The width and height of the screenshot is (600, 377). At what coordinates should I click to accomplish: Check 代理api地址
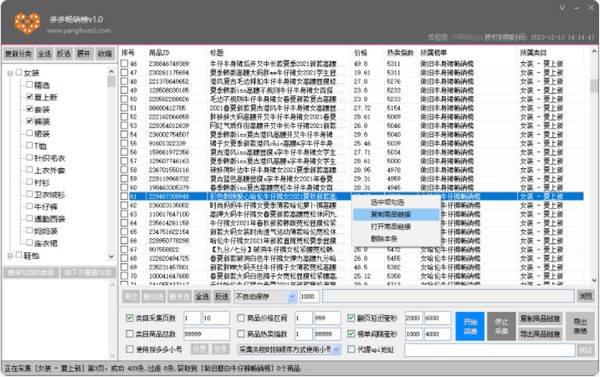point(351,349)
